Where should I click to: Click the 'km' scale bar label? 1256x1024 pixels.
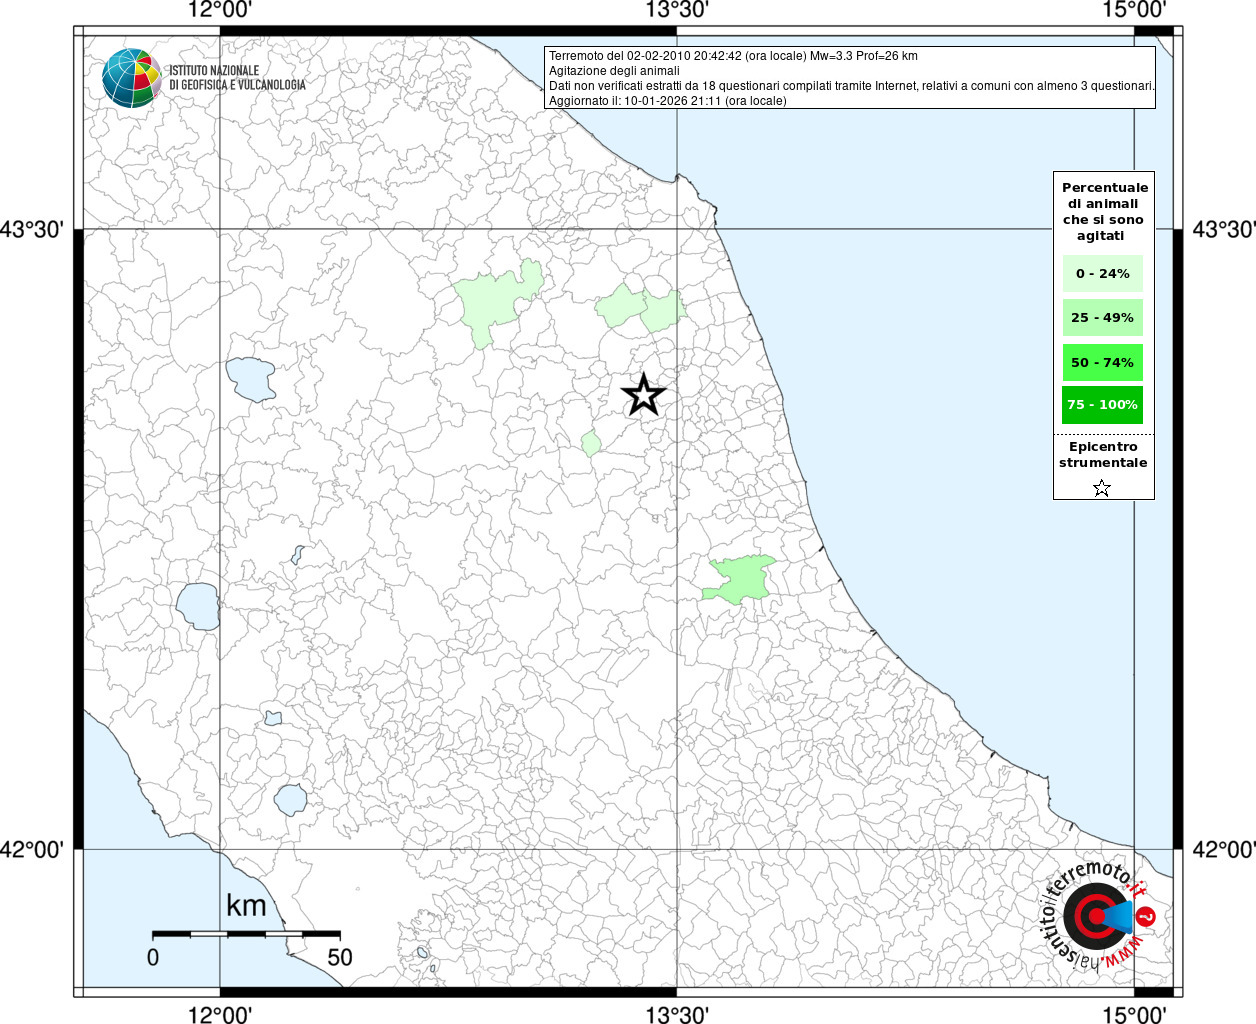pyautogui.click(x=246, y=906)
